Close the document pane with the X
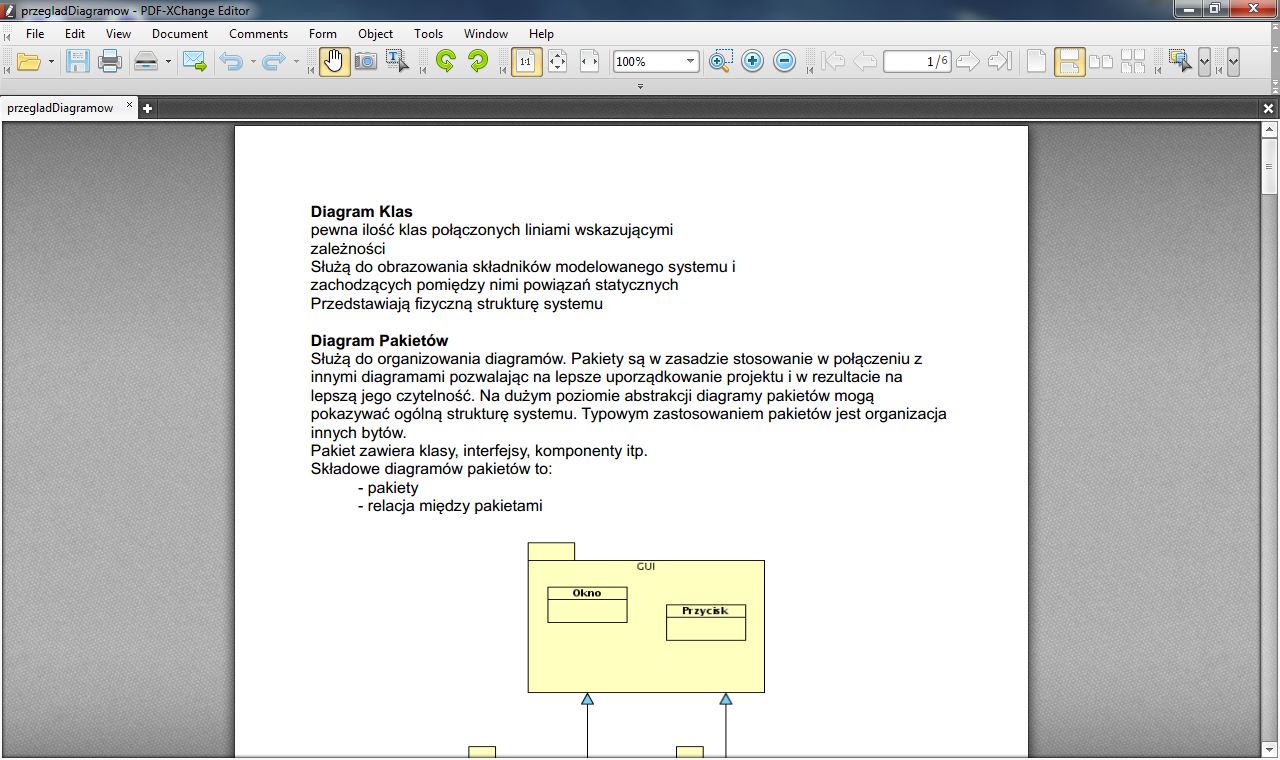Image resolution: width=1280 pixels, height=760 pixels. point(1268,108)
